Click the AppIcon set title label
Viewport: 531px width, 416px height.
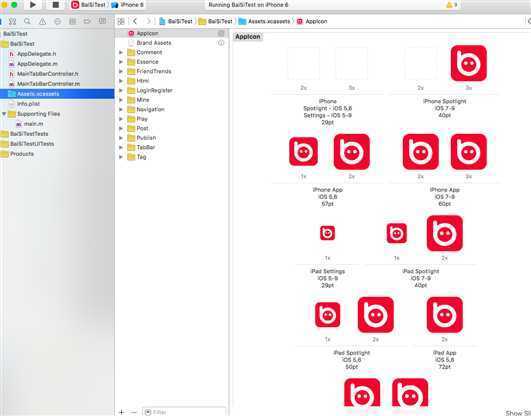(x=248, y=37)
